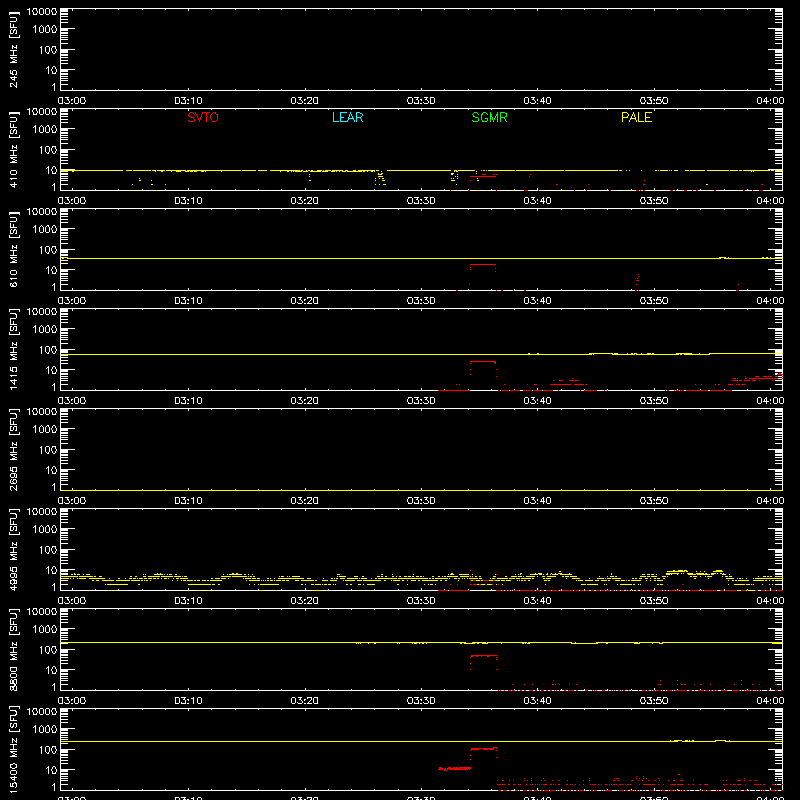Select the 410 MHz [SFU] axis label
The image size is (800, 800).
(13, 150)
